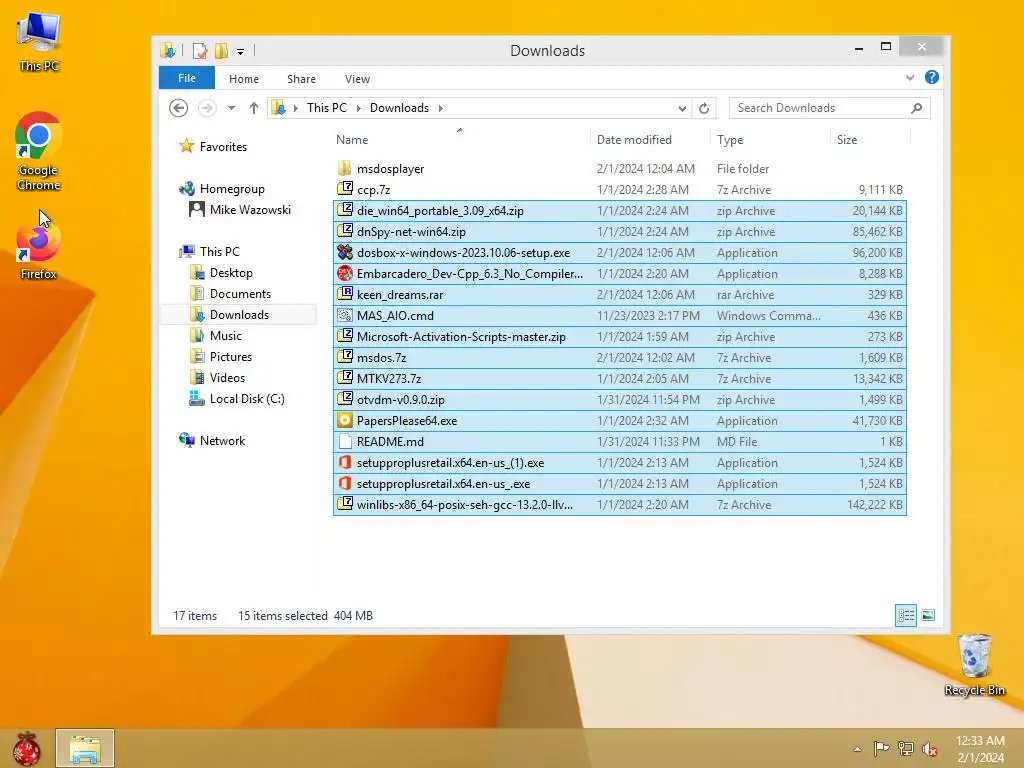
Task: Expand breadcrumb arrow after This PC
Action: [358, 108]
